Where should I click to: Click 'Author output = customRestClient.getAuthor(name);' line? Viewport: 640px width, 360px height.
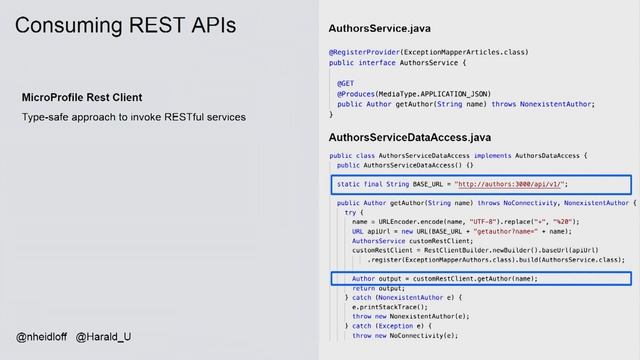[445, 279]
